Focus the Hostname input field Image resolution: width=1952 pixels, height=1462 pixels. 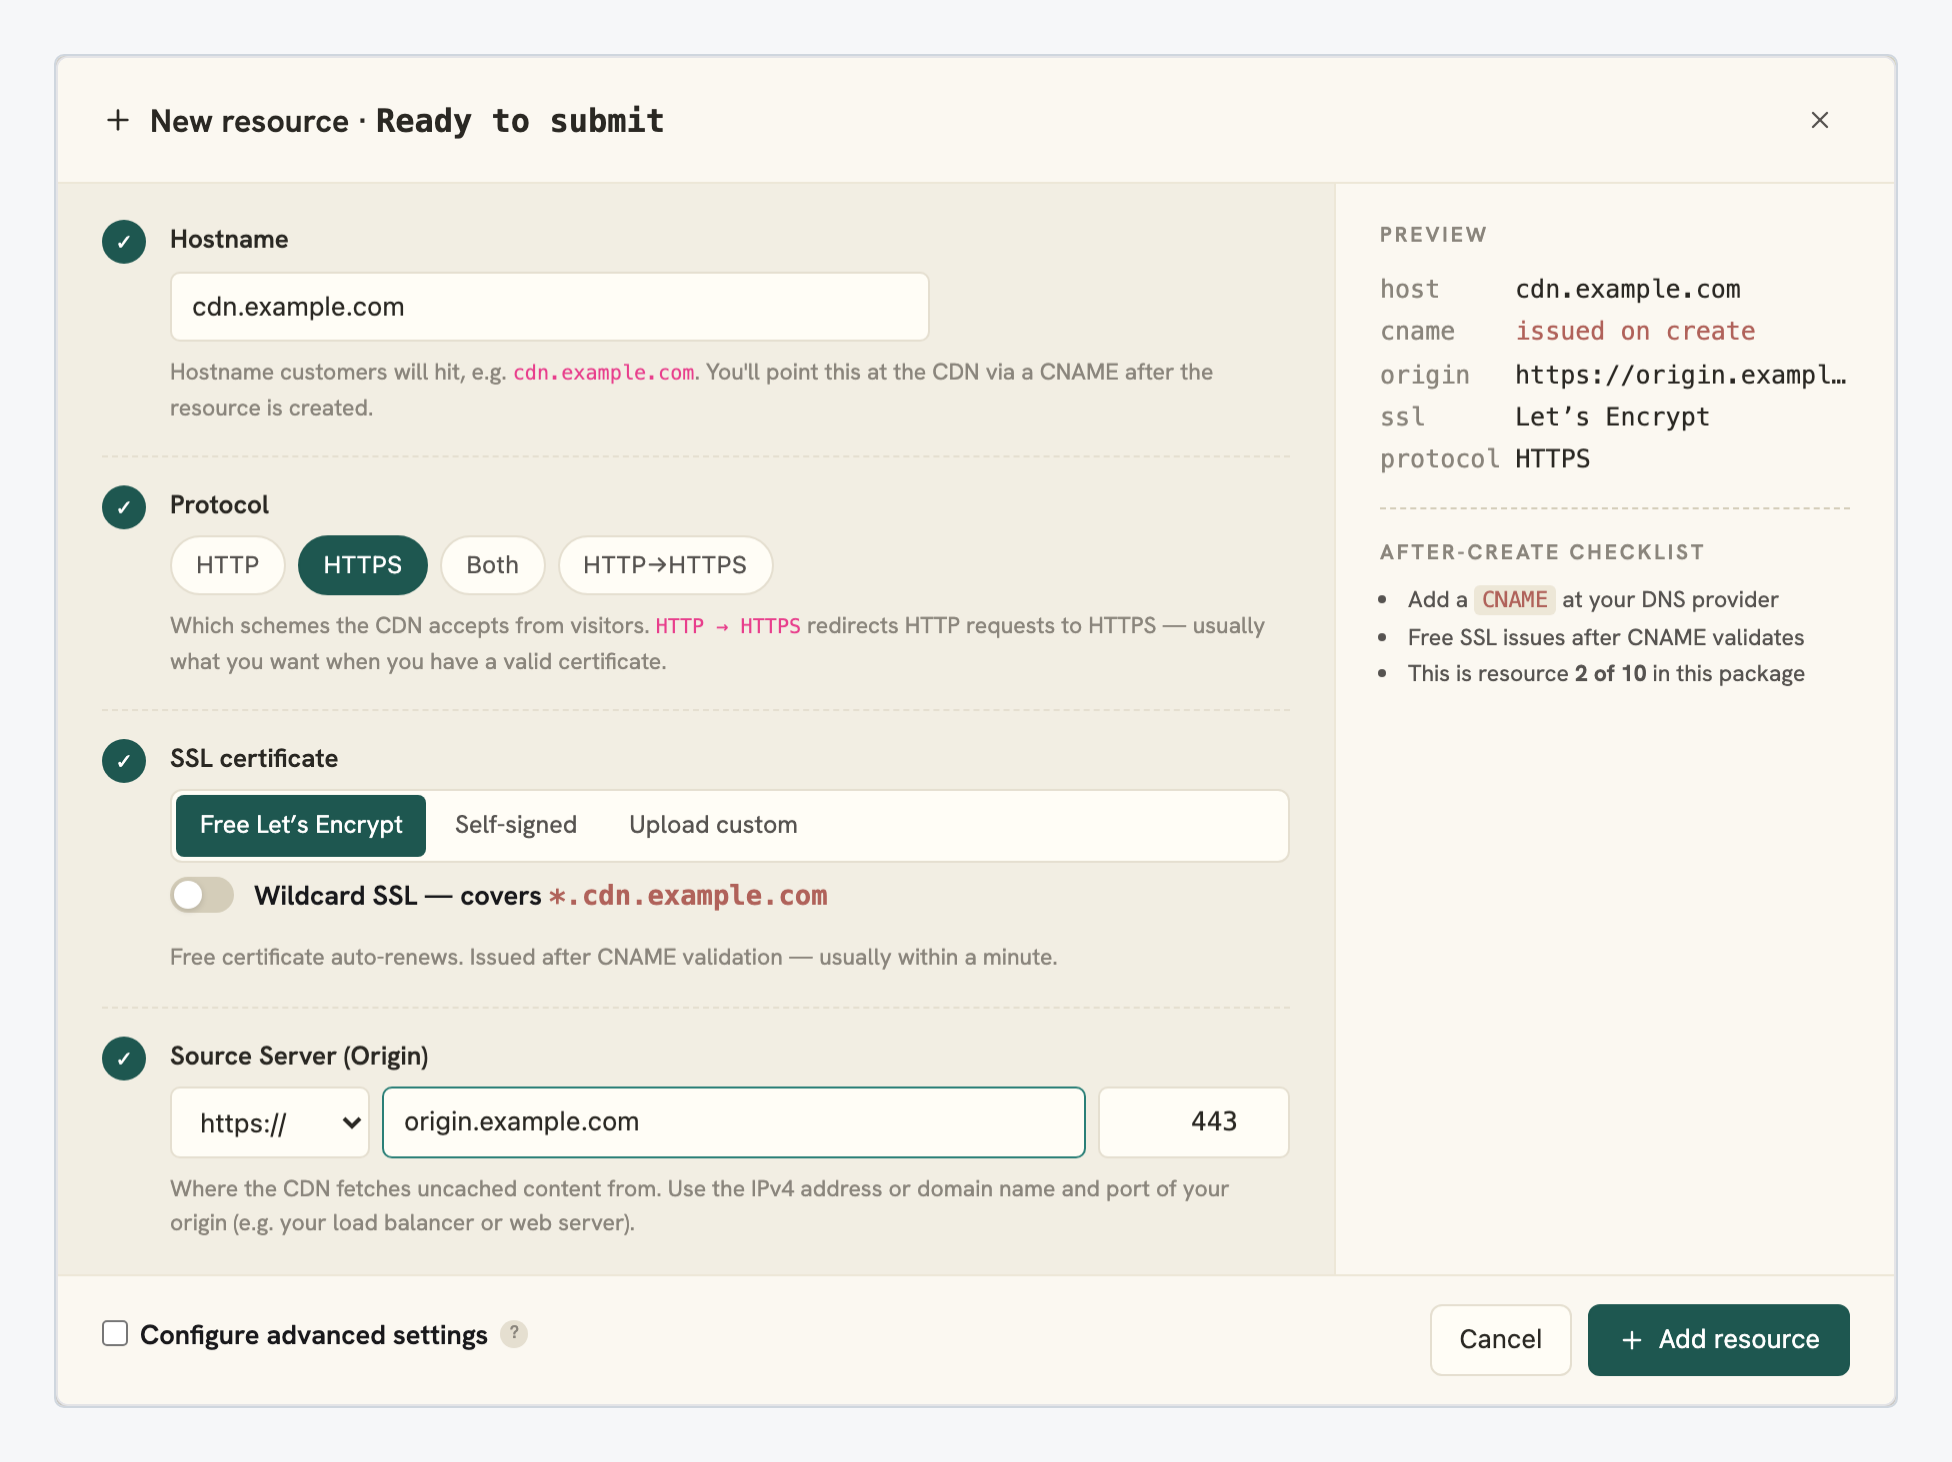click(549, 307)
